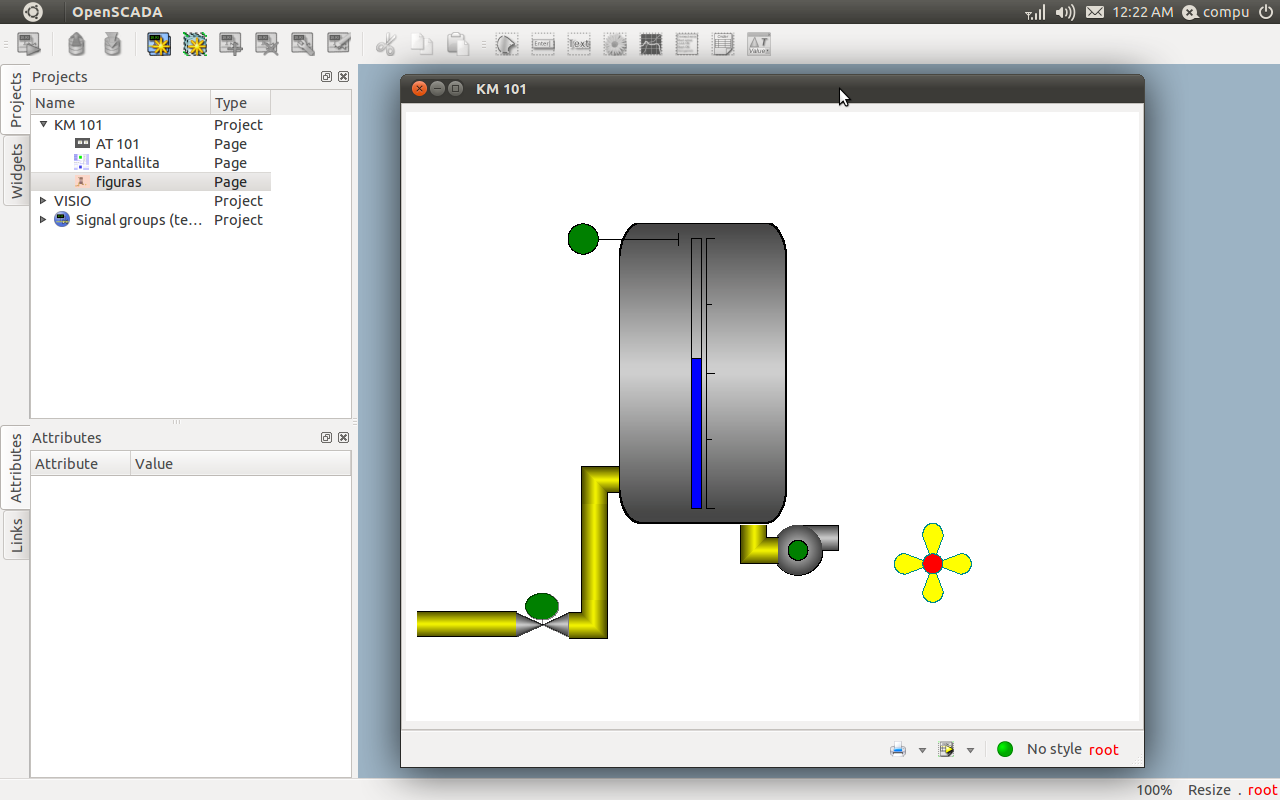Click the print icon in KM 101 window
This screenshot has height=800, width=1280.
tap(898, 749)
